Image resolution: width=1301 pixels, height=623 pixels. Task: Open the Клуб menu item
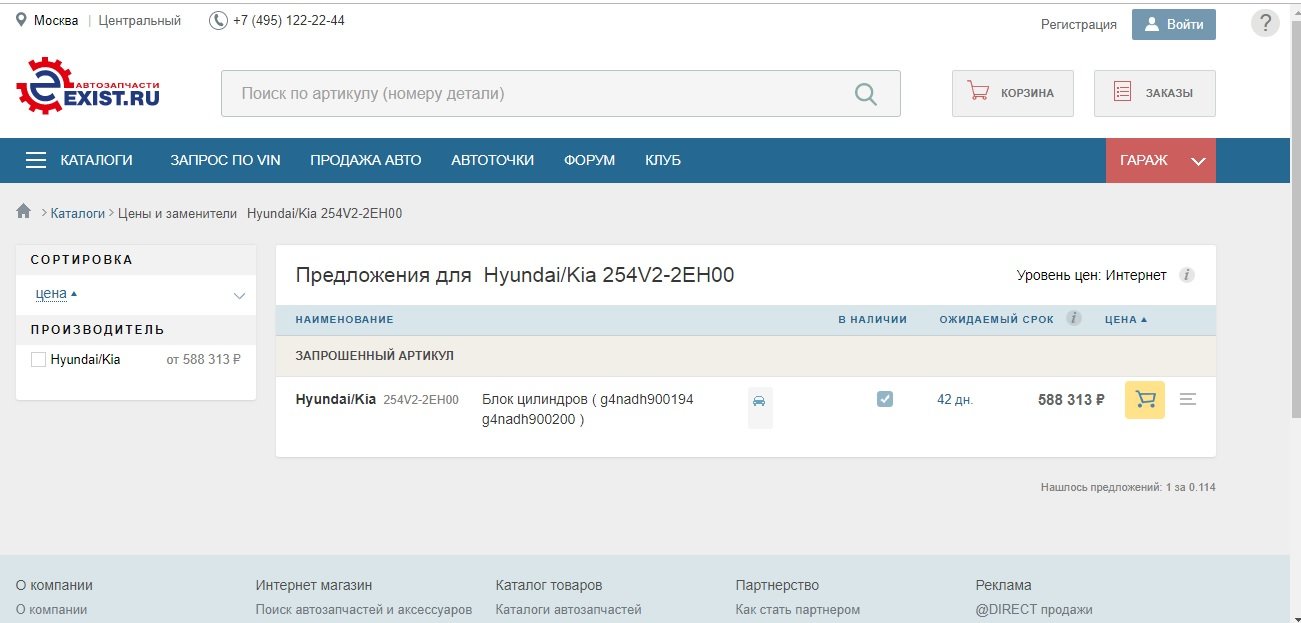click(x=663, y=160)
